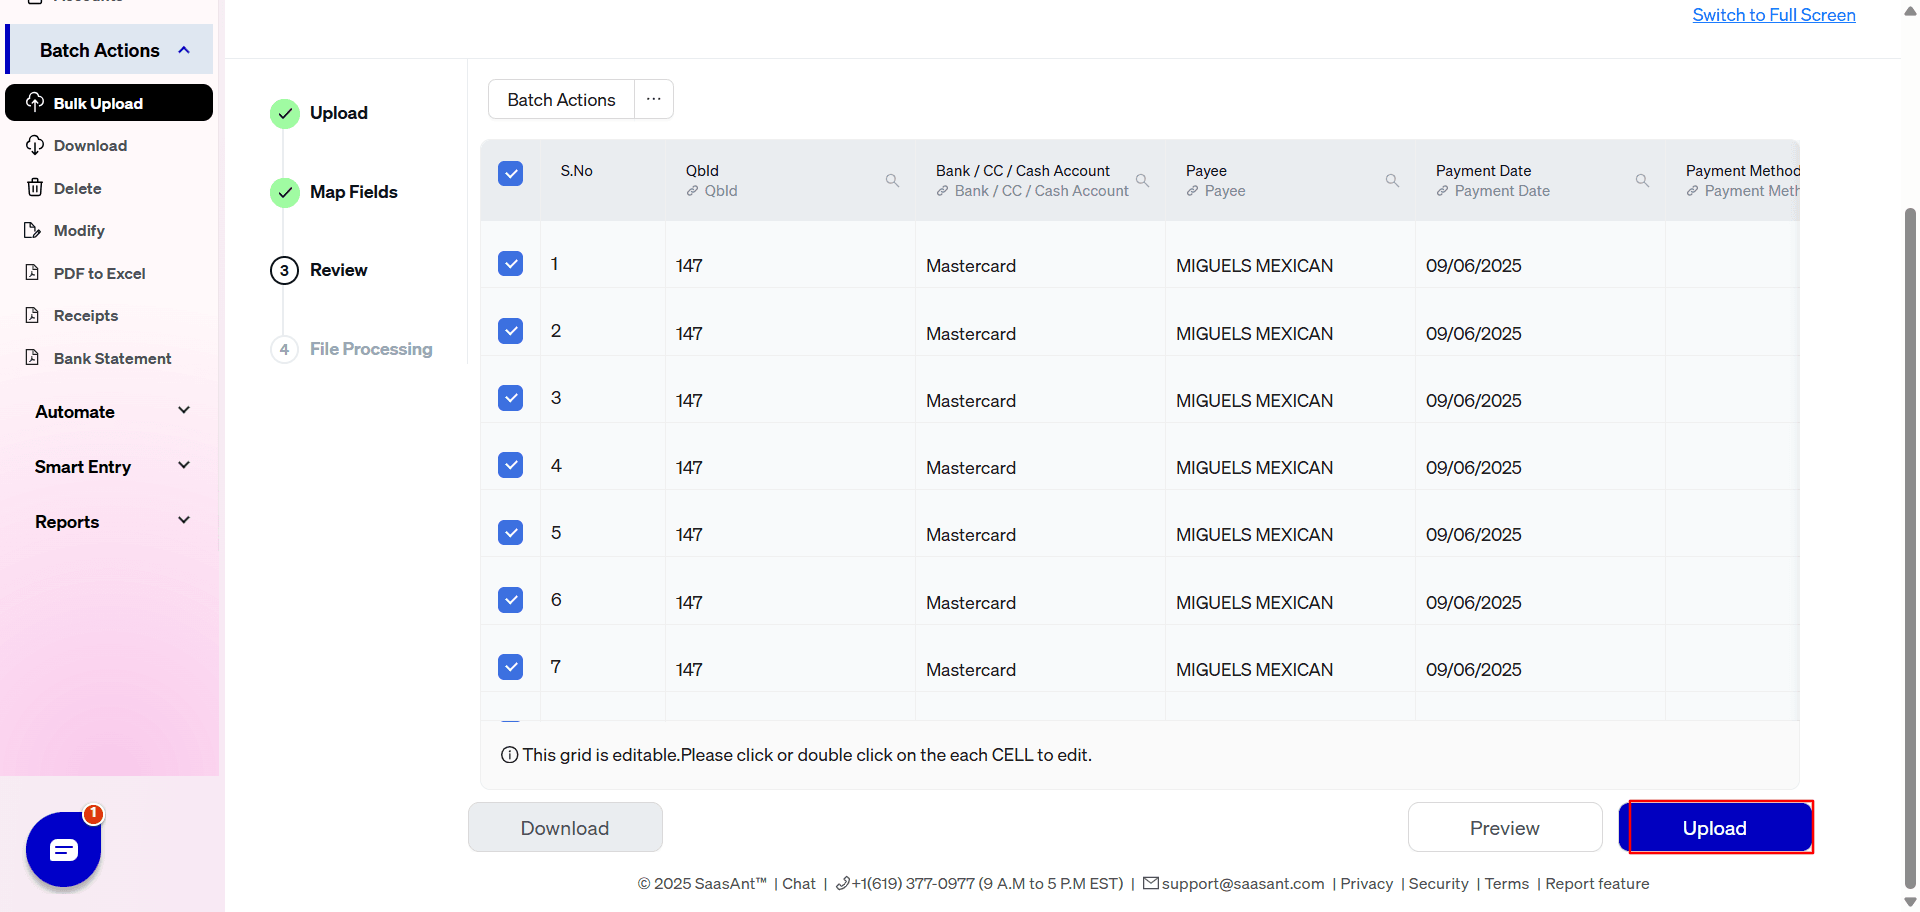Click the Payment Date column search icon
1920x912 pixels.
1642,180
